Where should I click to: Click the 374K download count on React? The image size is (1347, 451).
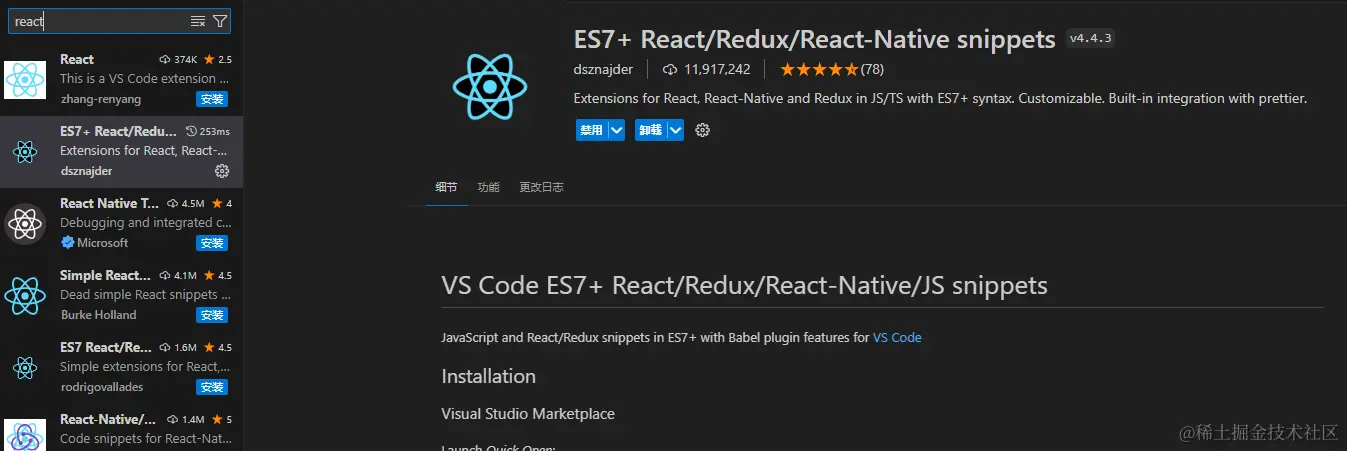click(179, 59)
